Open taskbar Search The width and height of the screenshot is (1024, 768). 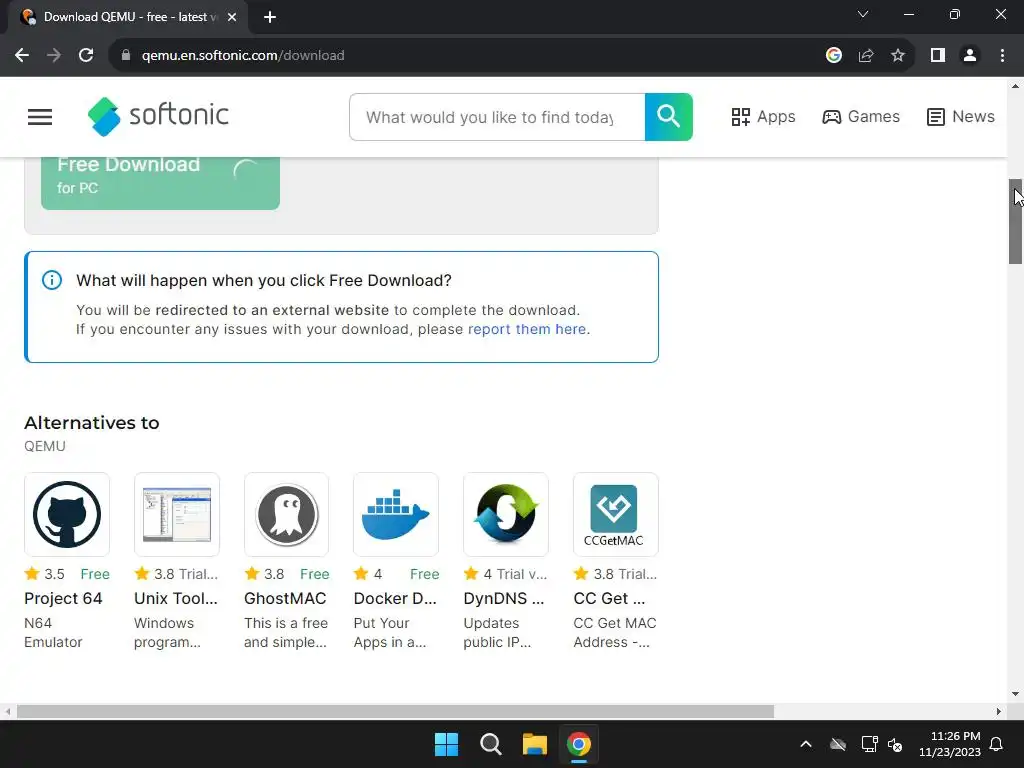[x=490, y=744]
